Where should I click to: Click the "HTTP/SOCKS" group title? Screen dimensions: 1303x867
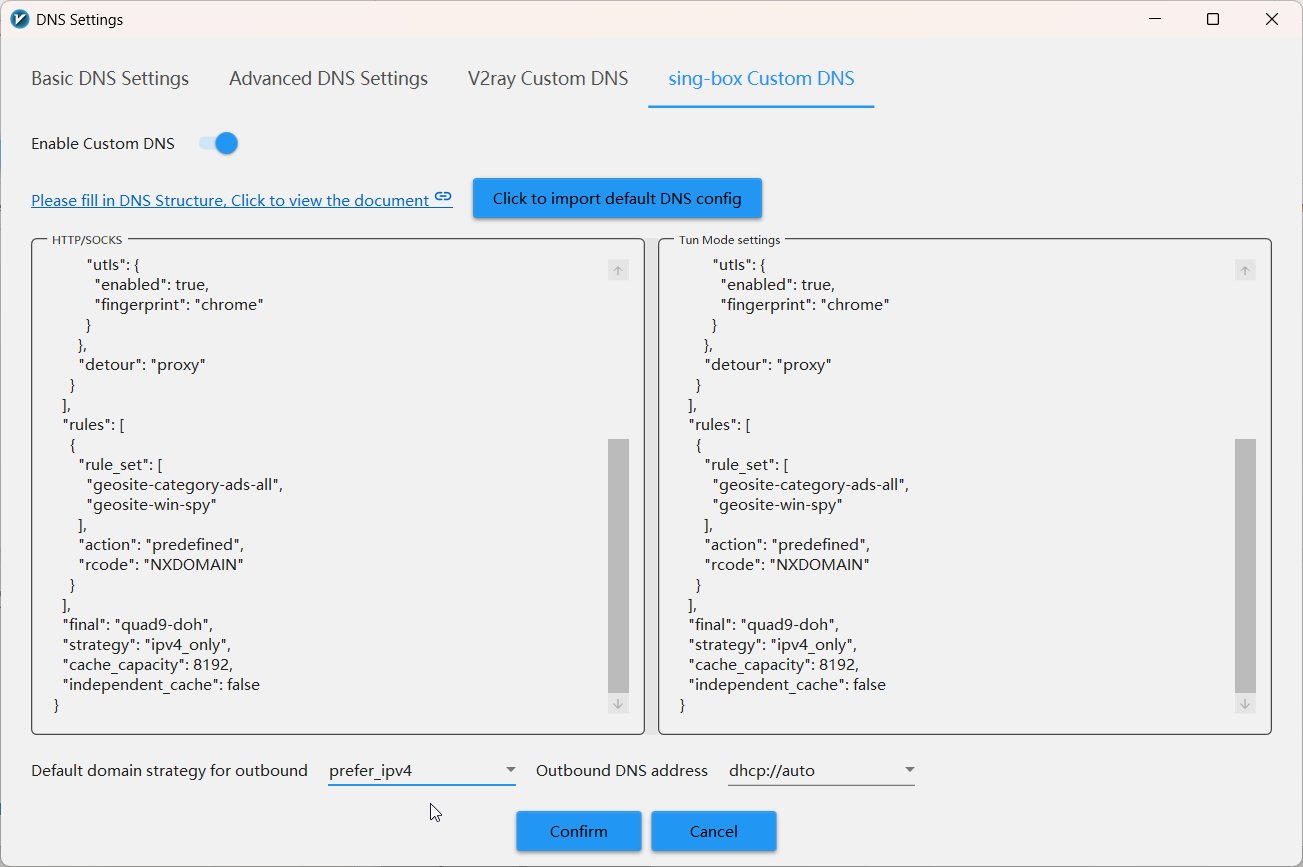tap(87, 240)
